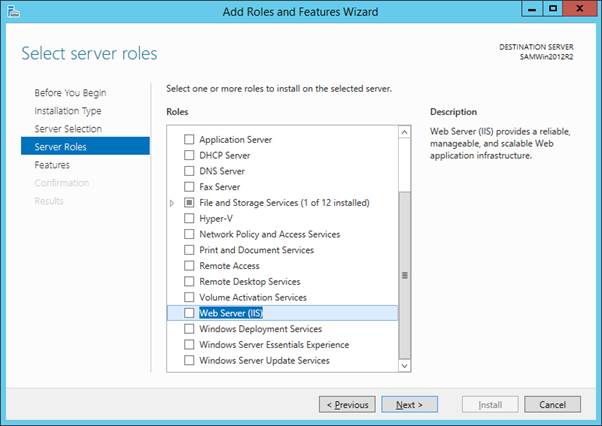The image size is (602, 426).
Task: Switch to Installation Type page
Action: tap(68, 111)
